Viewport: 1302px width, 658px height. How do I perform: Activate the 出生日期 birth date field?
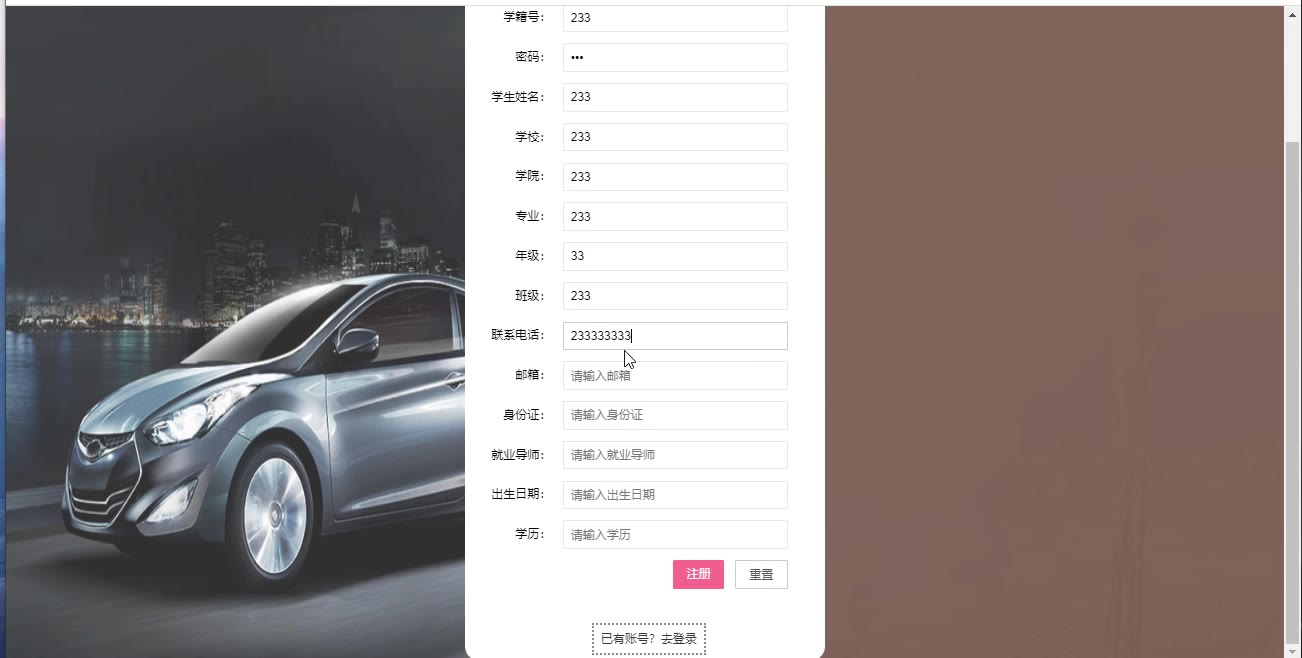click(x=675, y=495)
